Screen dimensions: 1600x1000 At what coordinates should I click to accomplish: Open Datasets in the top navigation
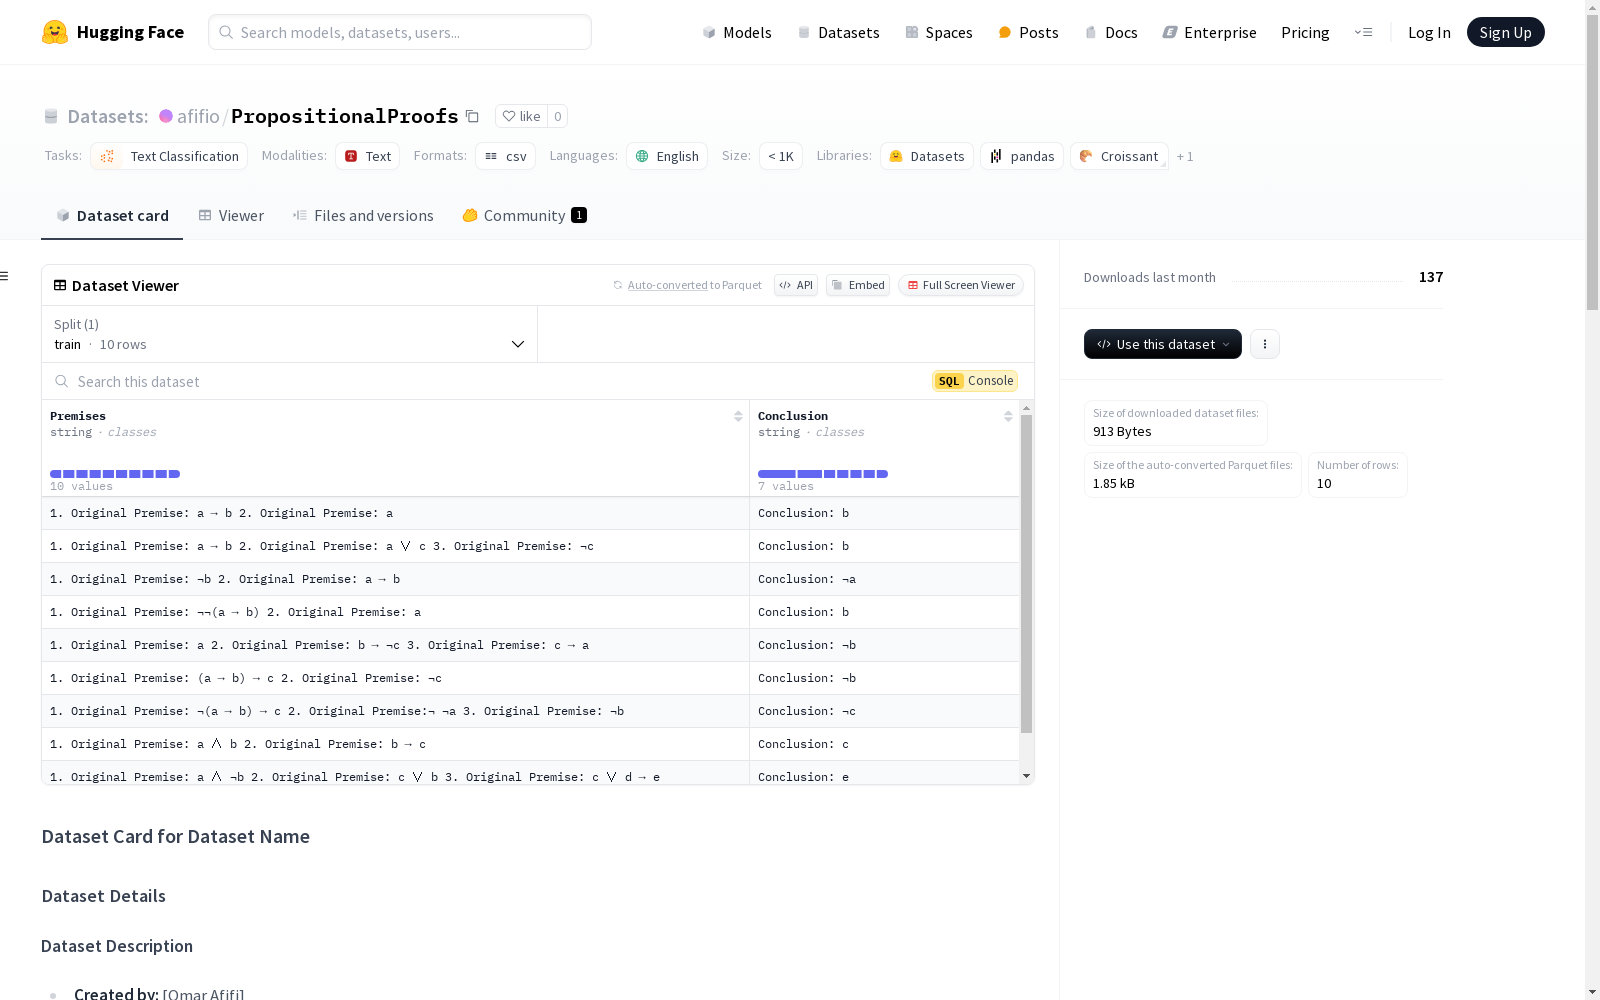click(838, 32)
